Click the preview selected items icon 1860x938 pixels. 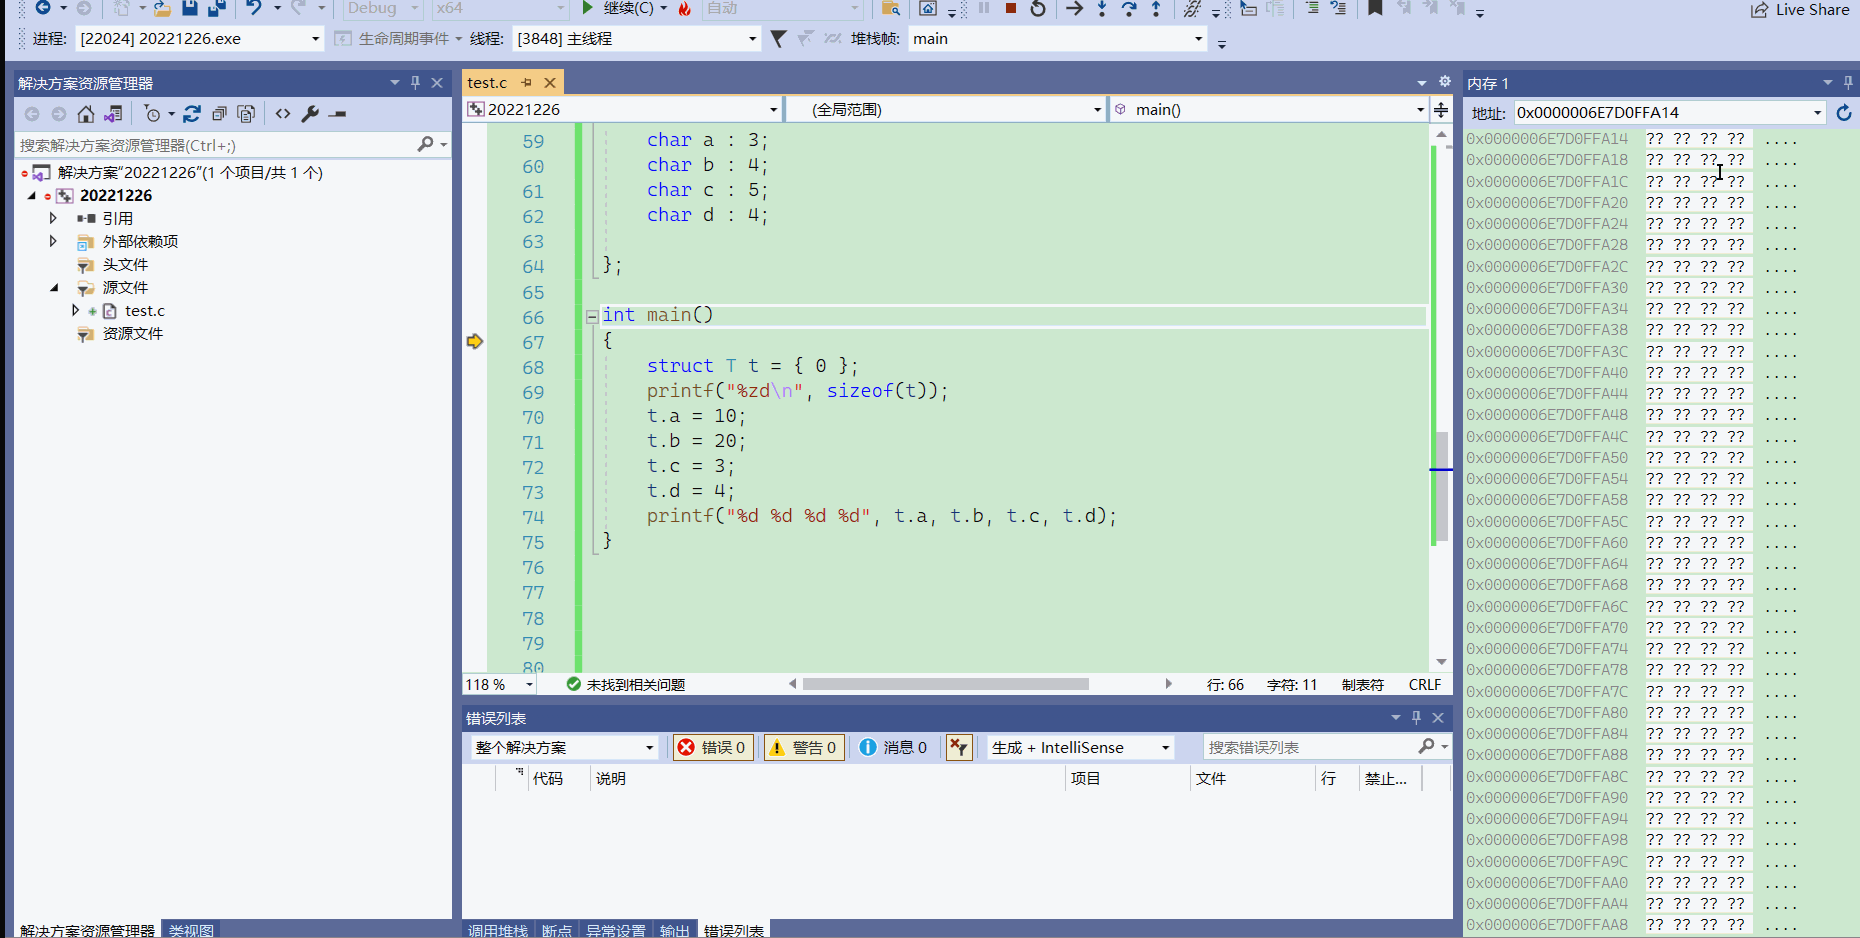point(338,114)
